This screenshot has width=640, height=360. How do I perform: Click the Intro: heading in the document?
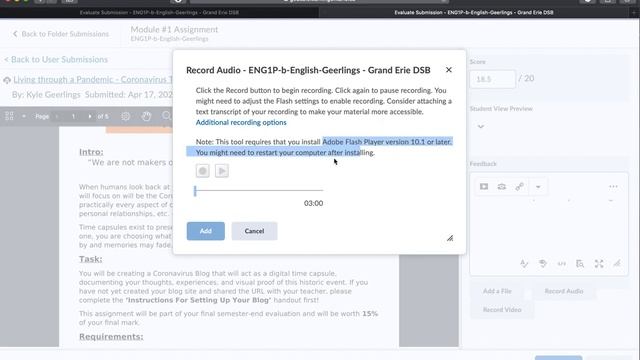91,152
